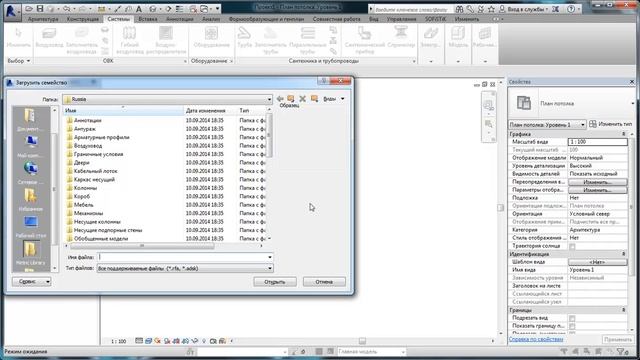This screenshot has height=360, width=640.
Task: Expand the Папка Russia folder dropdown
Action: click(269, 99)
